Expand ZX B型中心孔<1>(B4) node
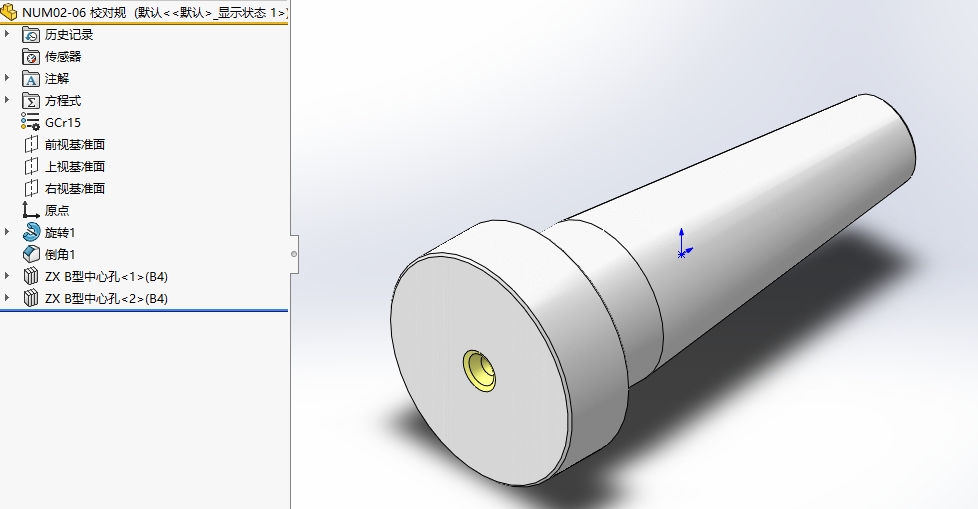Viewport: 978px width, 509px height. pyautogui.click(x=7, y=276)
